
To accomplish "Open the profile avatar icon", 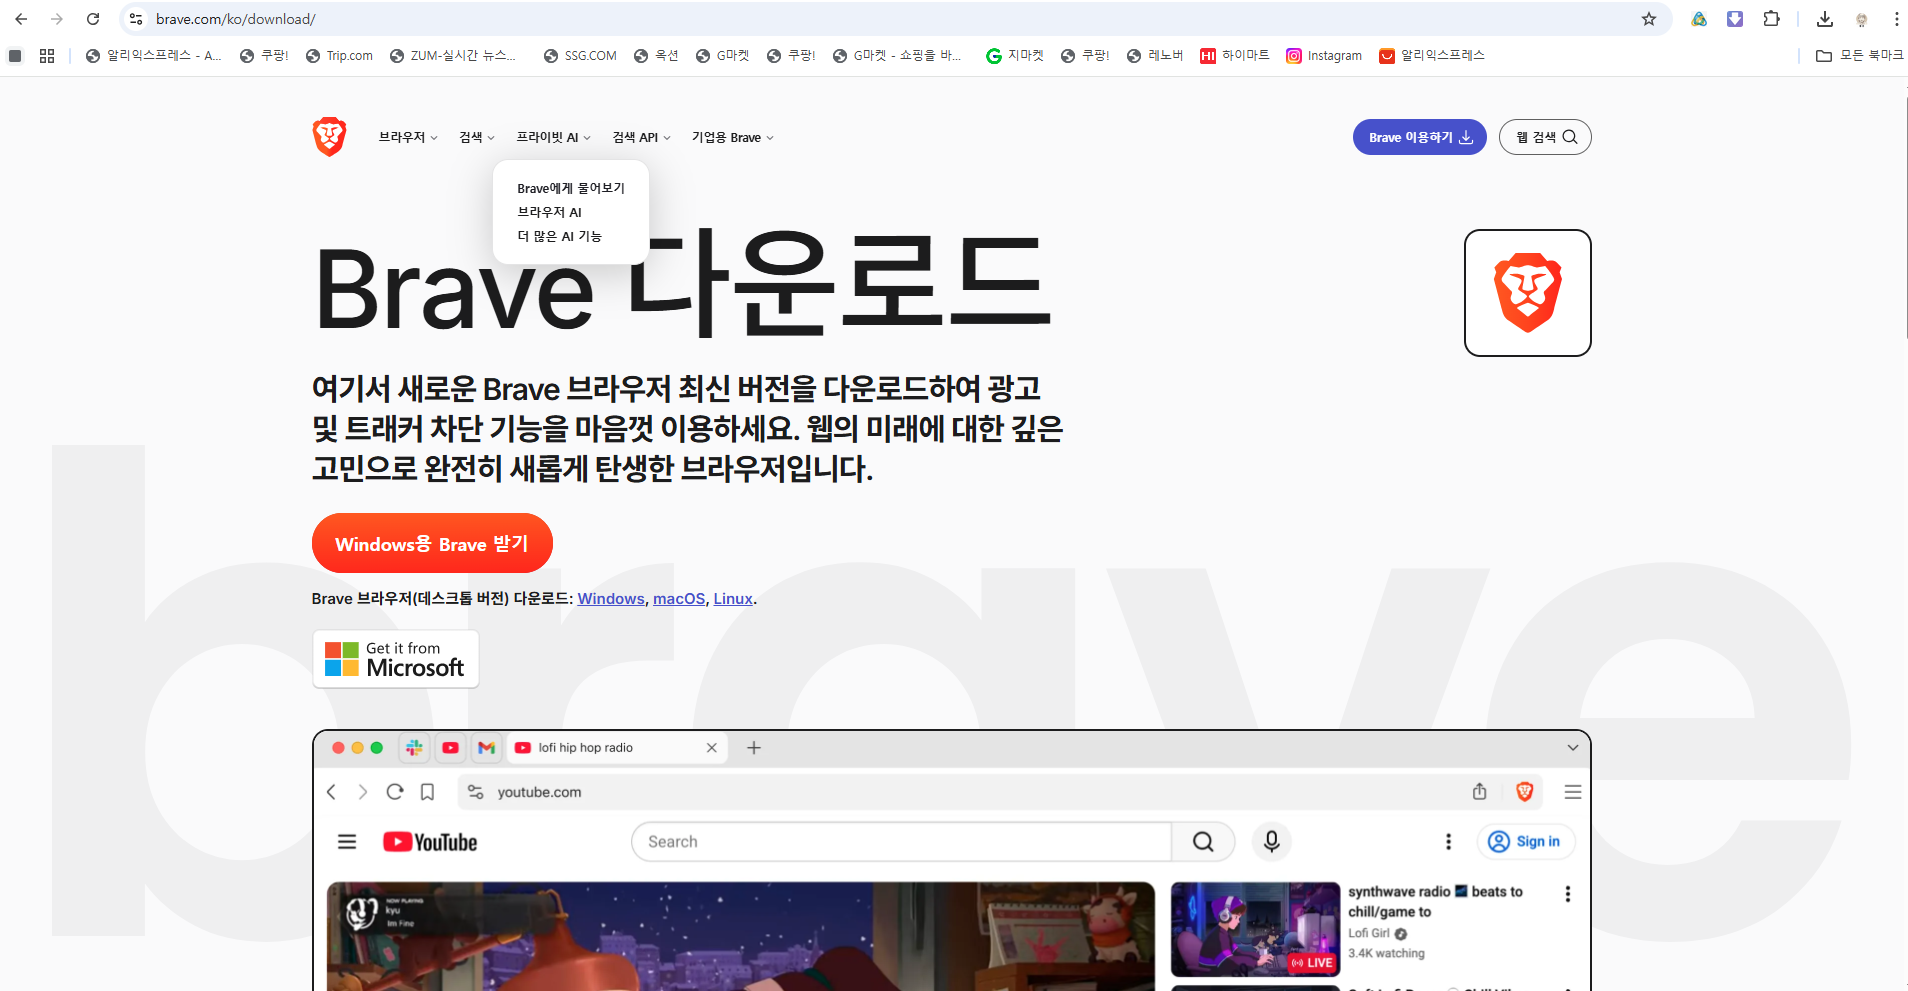I will [1861, 19].
